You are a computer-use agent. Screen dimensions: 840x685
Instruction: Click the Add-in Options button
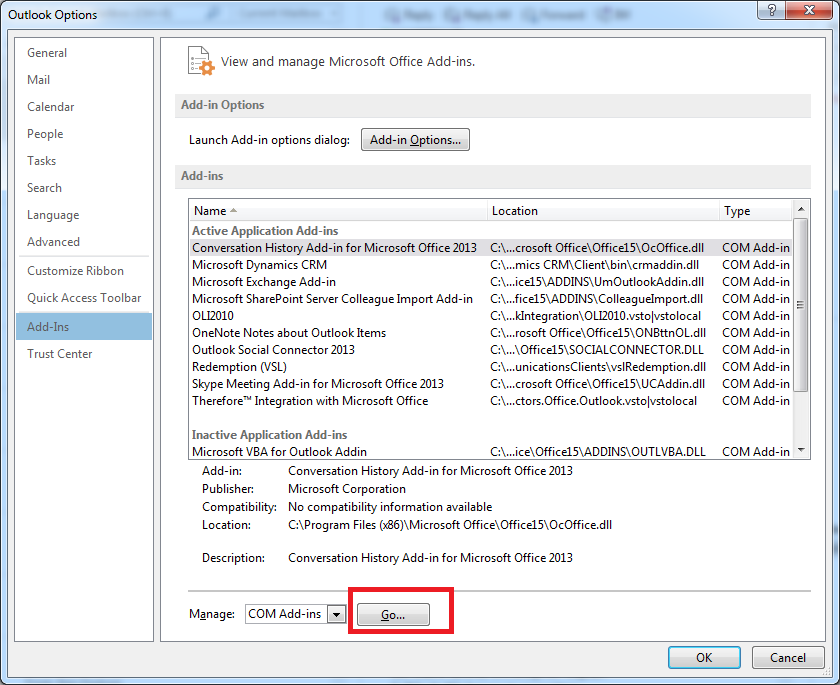(x=415, y=139)
